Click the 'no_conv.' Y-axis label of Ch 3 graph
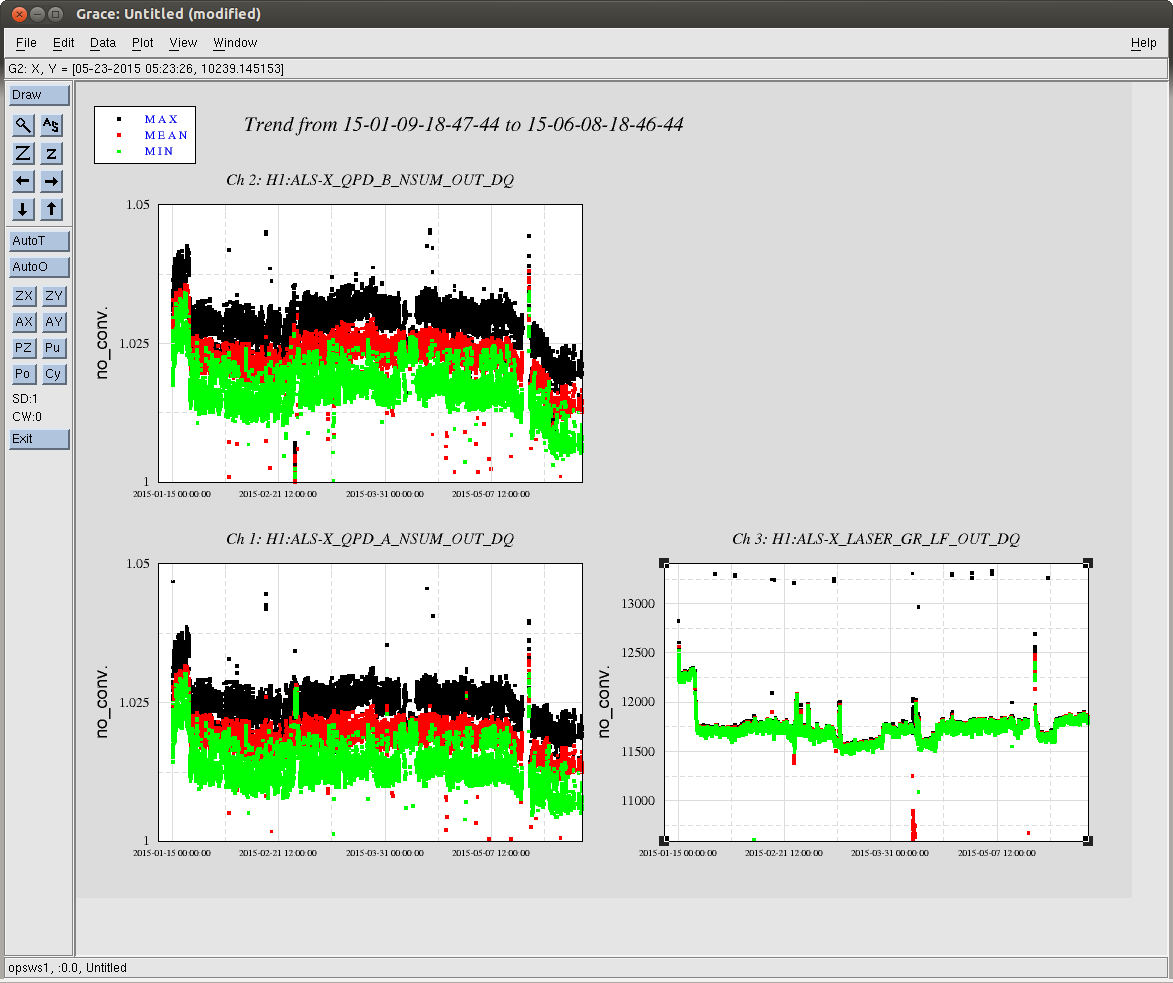1173x983 pixels. coord(604,702)
